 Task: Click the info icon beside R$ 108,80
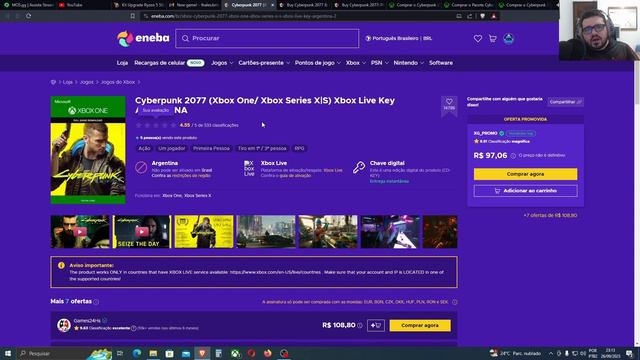360,325
